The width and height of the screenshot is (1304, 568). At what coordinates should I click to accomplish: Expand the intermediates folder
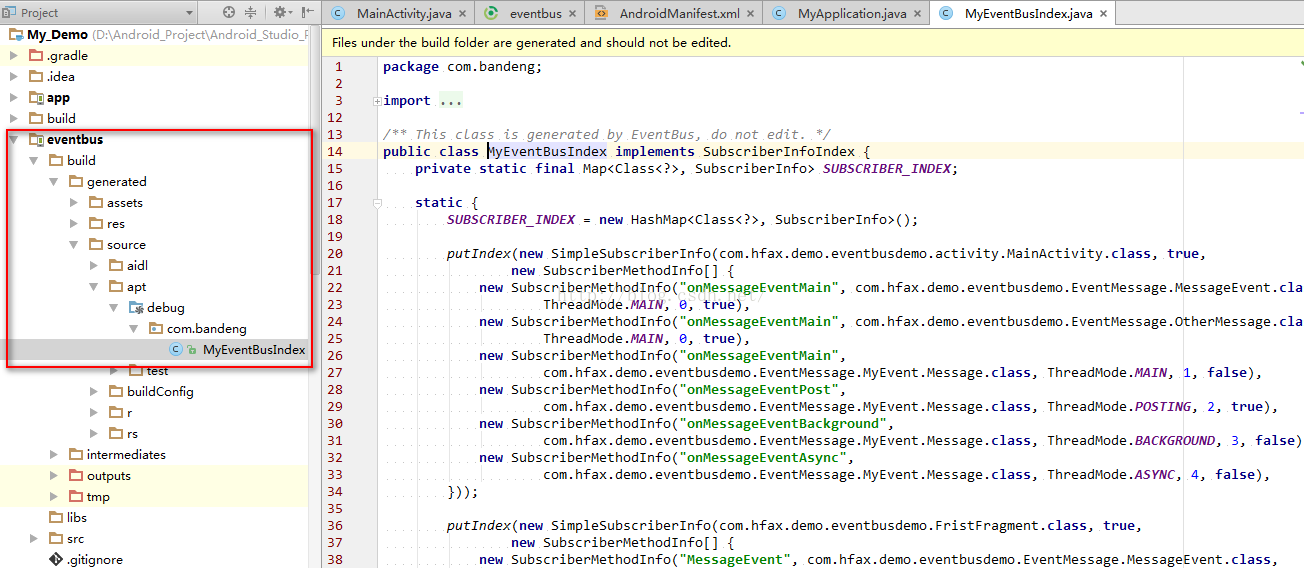point(53,455)
